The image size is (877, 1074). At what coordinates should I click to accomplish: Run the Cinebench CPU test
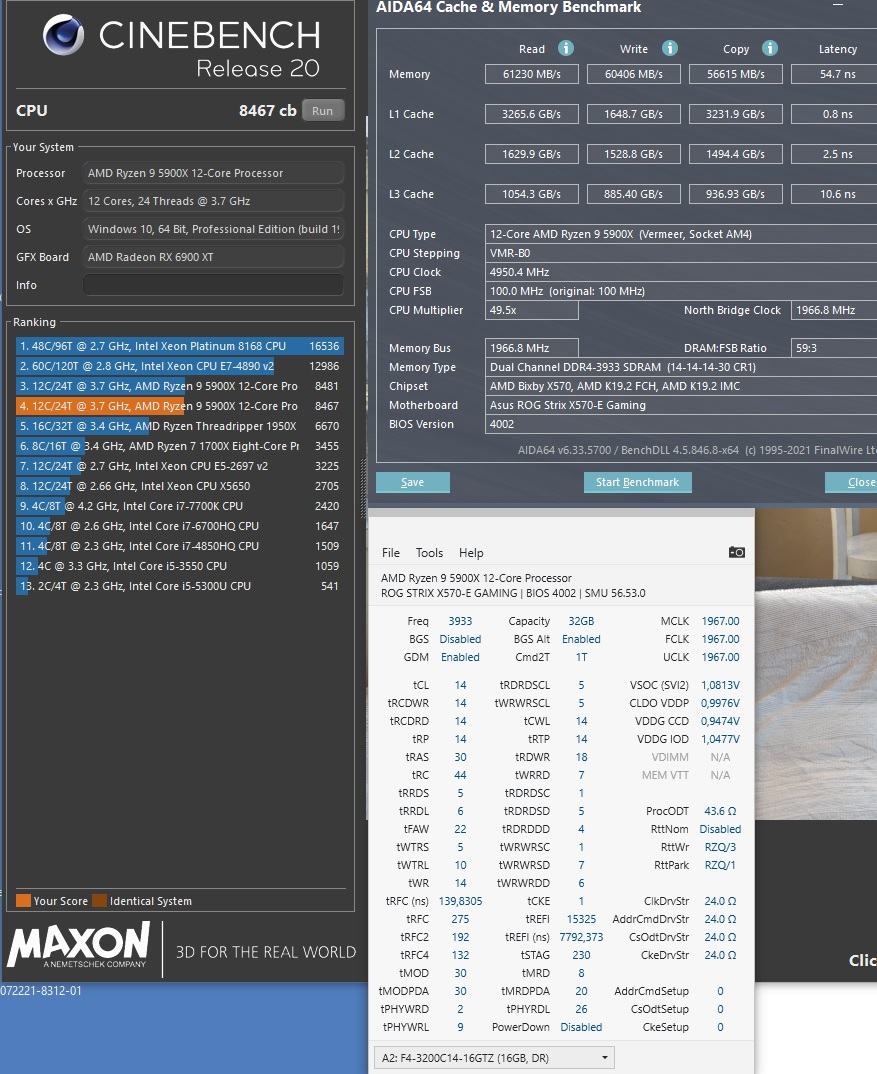tap(322, 110)
